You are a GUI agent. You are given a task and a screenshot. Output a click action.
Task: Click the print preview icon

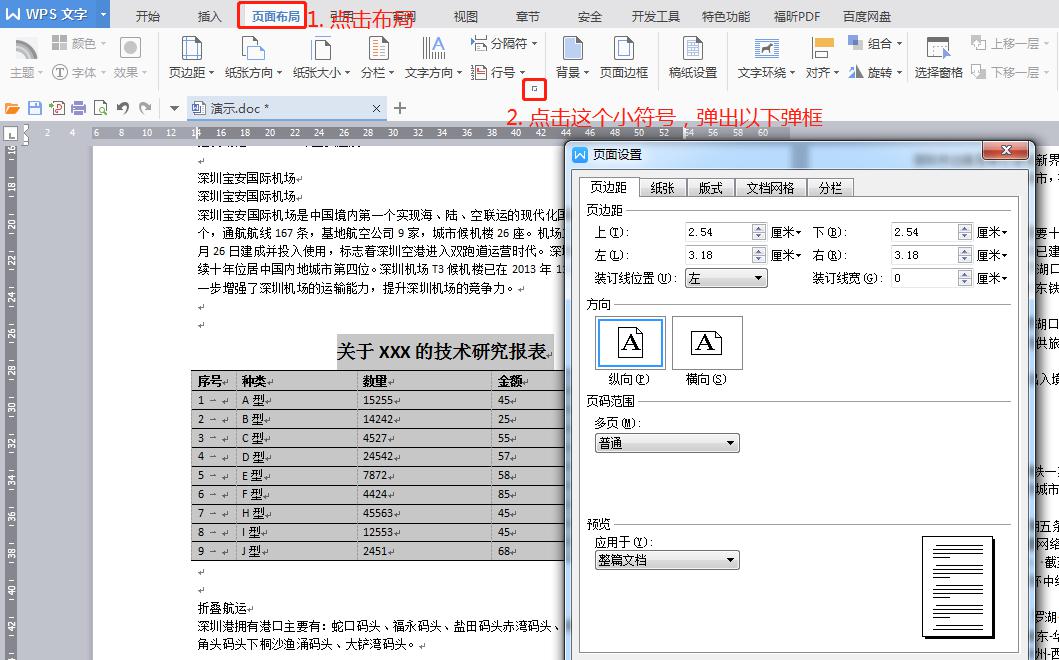pos(101,108)
